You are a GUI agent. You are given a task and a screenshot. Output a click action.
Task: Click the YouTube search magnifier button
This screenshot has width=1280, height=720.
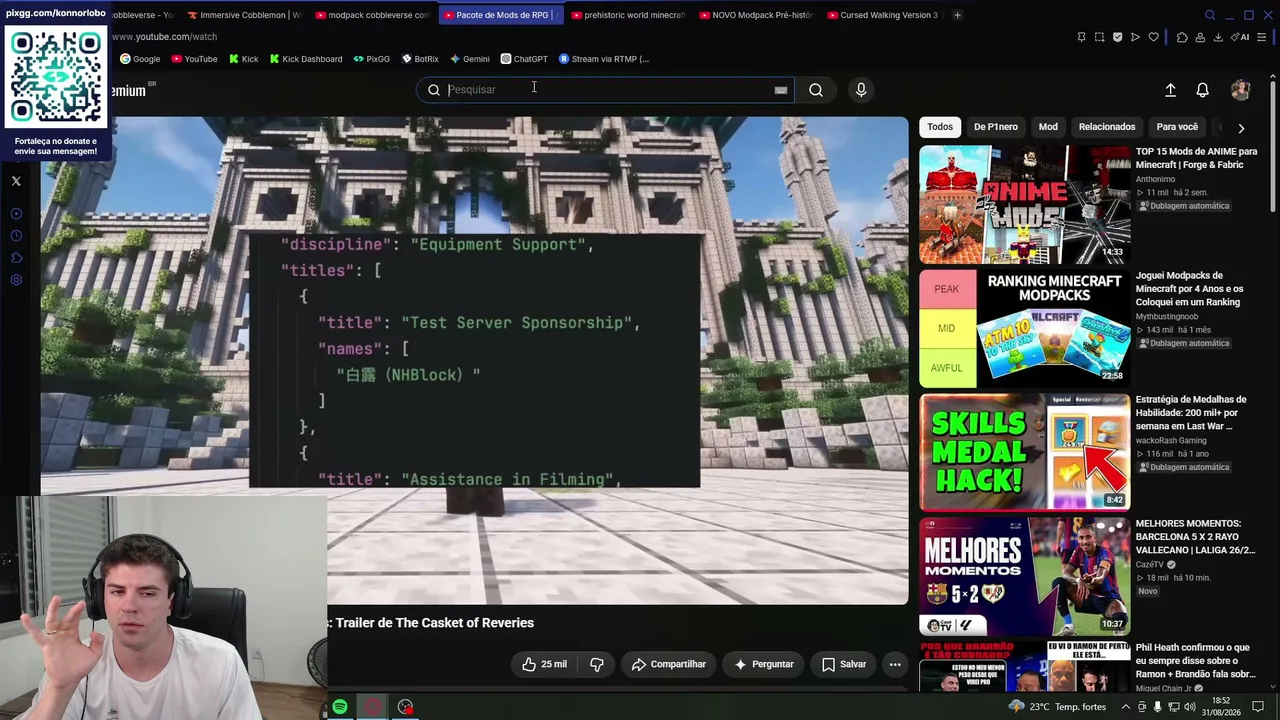[x=816, y=90]
